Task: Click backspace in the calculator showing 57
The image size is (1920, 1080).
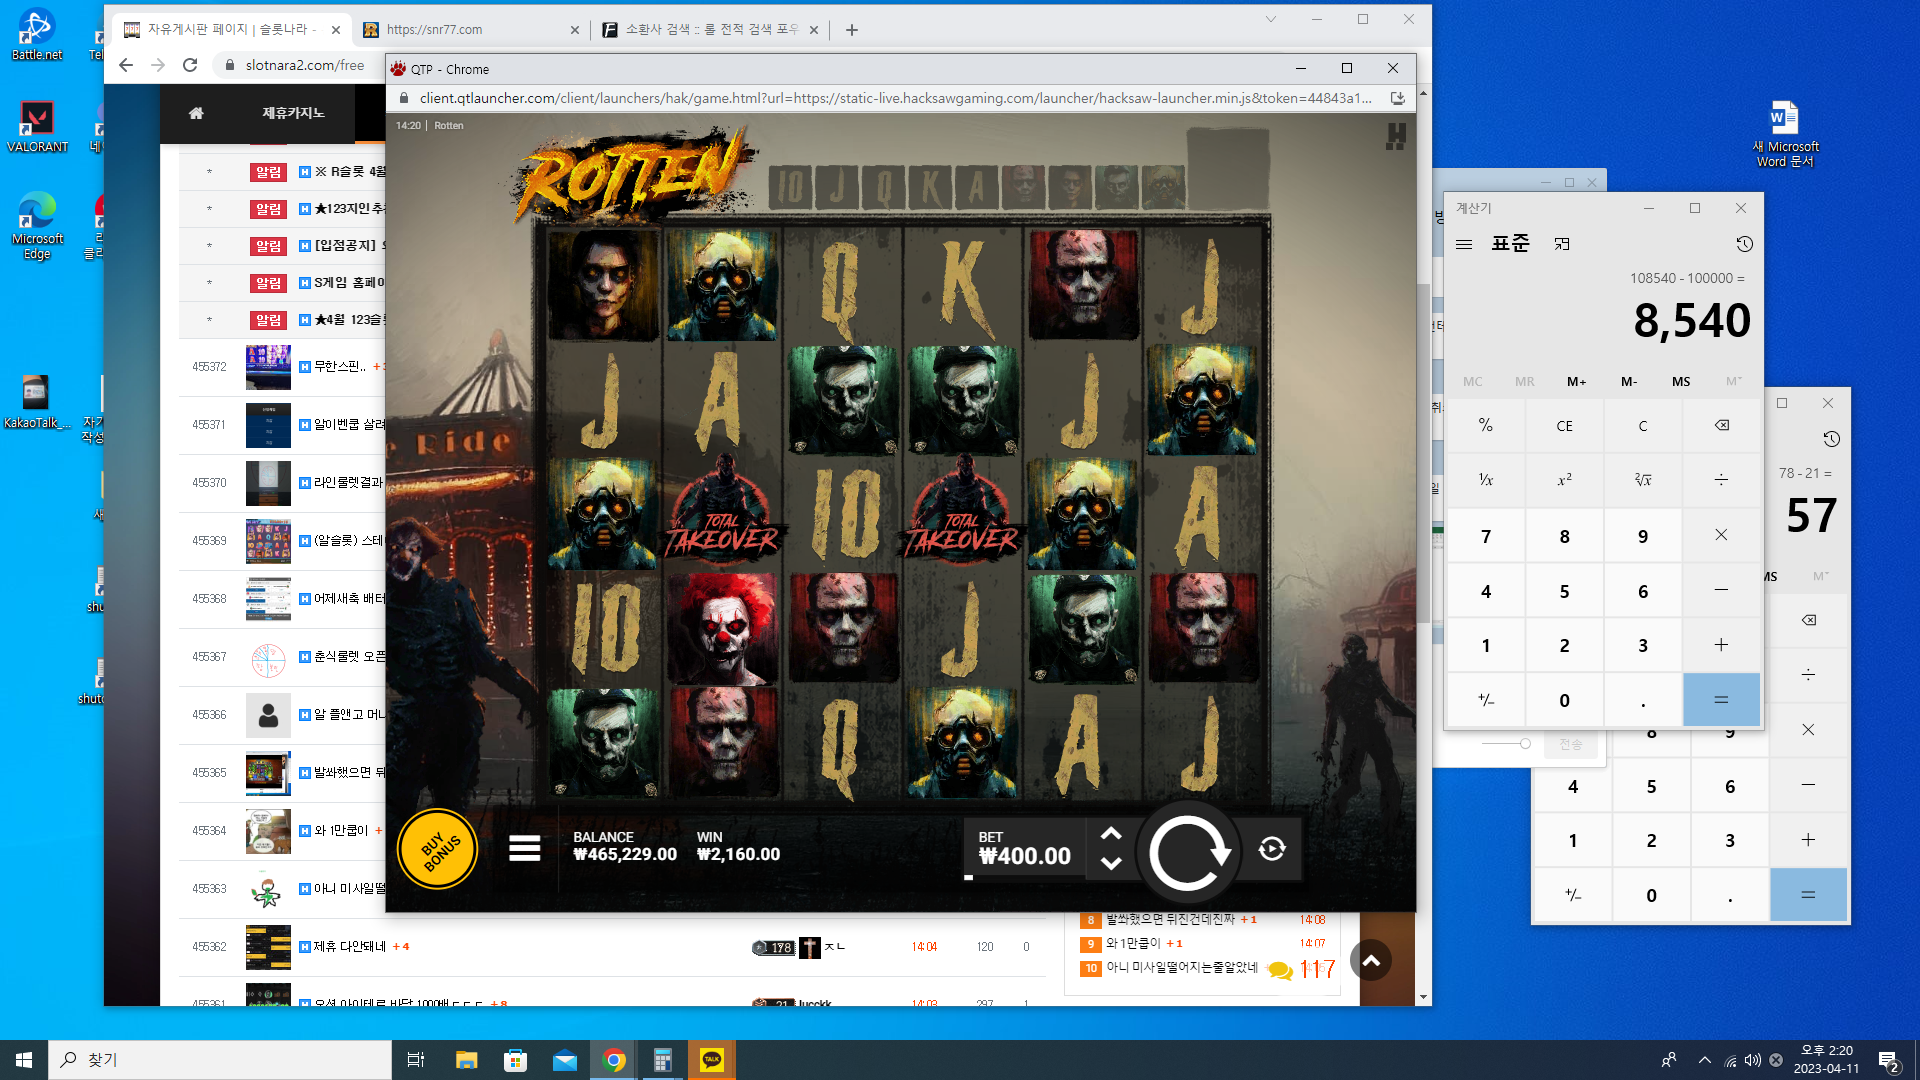Action: click(x=1808, y=621)
